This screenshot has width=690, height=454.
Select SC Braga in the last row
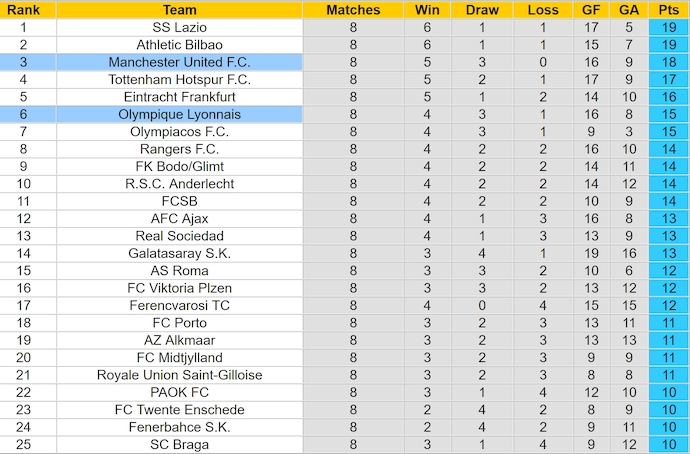[x=180, y=444]
